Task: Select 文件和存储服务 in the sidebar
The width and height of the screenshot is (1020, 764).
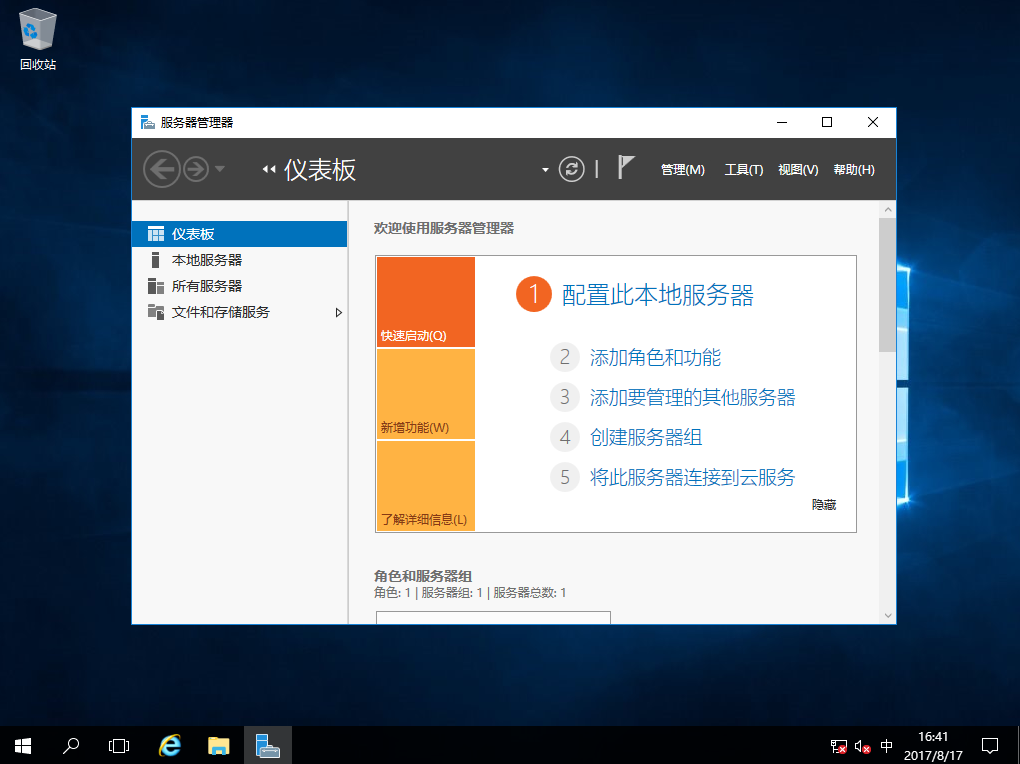Action: pos(239,312)
